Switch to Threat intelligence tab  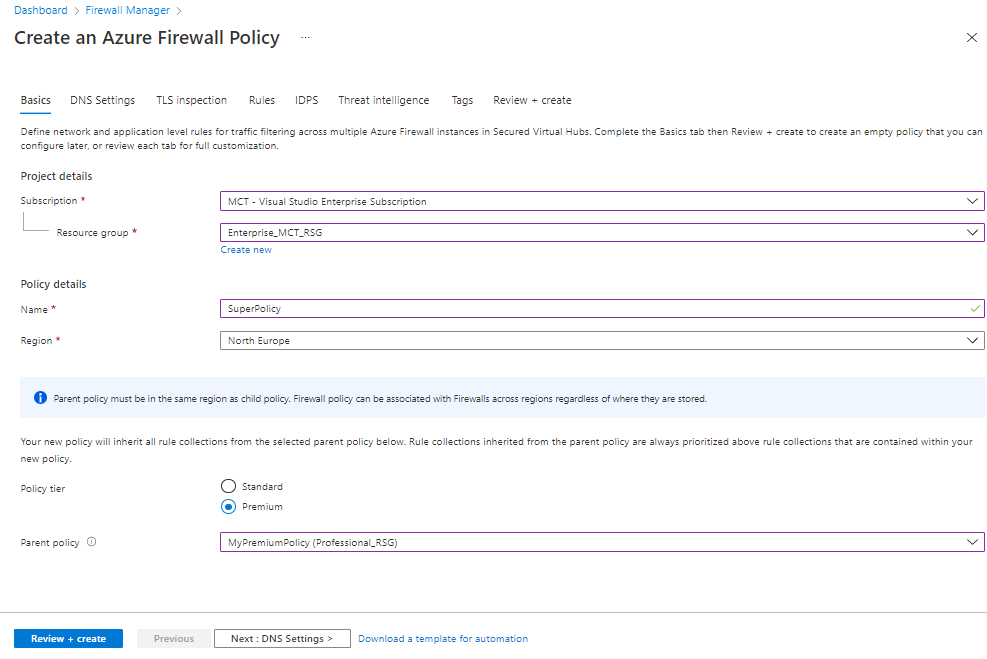pos(383,100)
